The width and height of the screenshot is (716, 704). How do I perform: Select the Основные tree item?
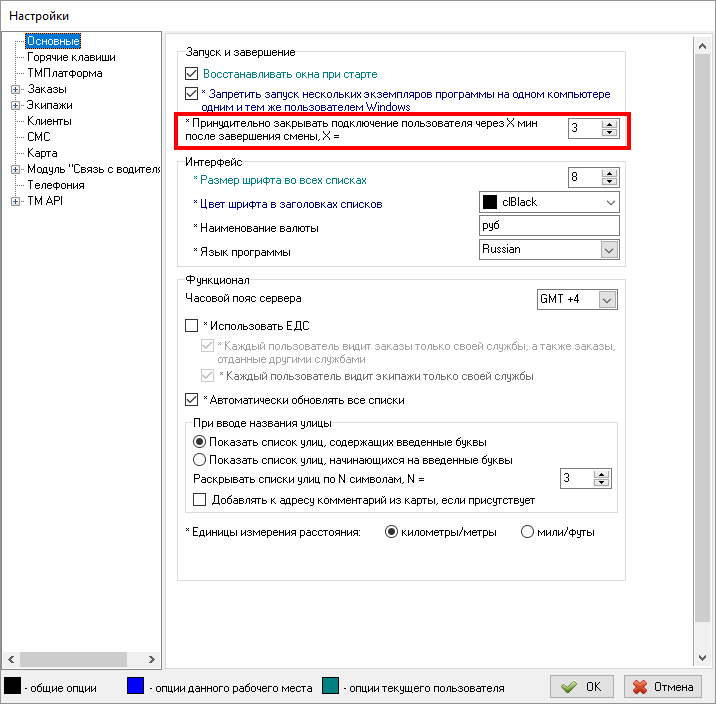click(x=53, y=41)
